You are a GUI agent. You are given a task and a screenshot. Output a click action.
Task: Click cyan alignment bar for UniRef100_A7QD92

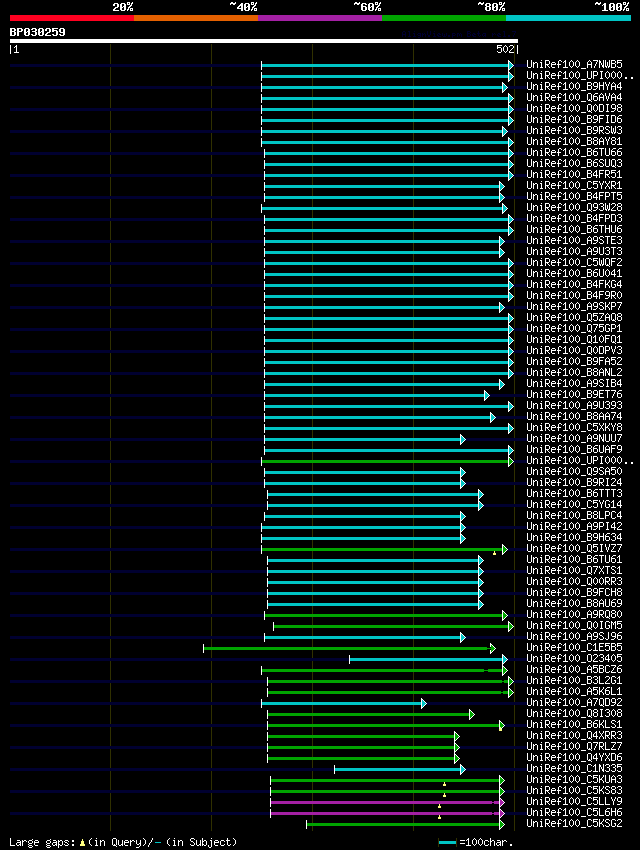344,704
